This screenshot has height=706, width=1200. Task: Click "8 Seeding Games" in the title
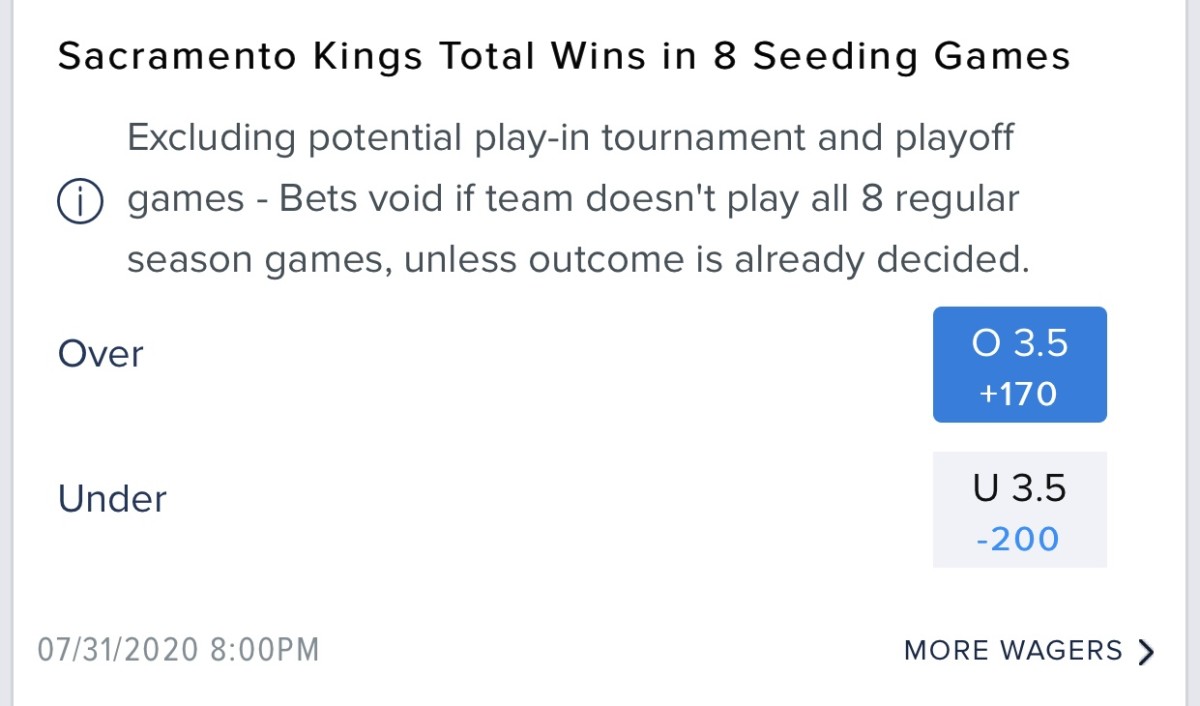(x=889, y=57)
